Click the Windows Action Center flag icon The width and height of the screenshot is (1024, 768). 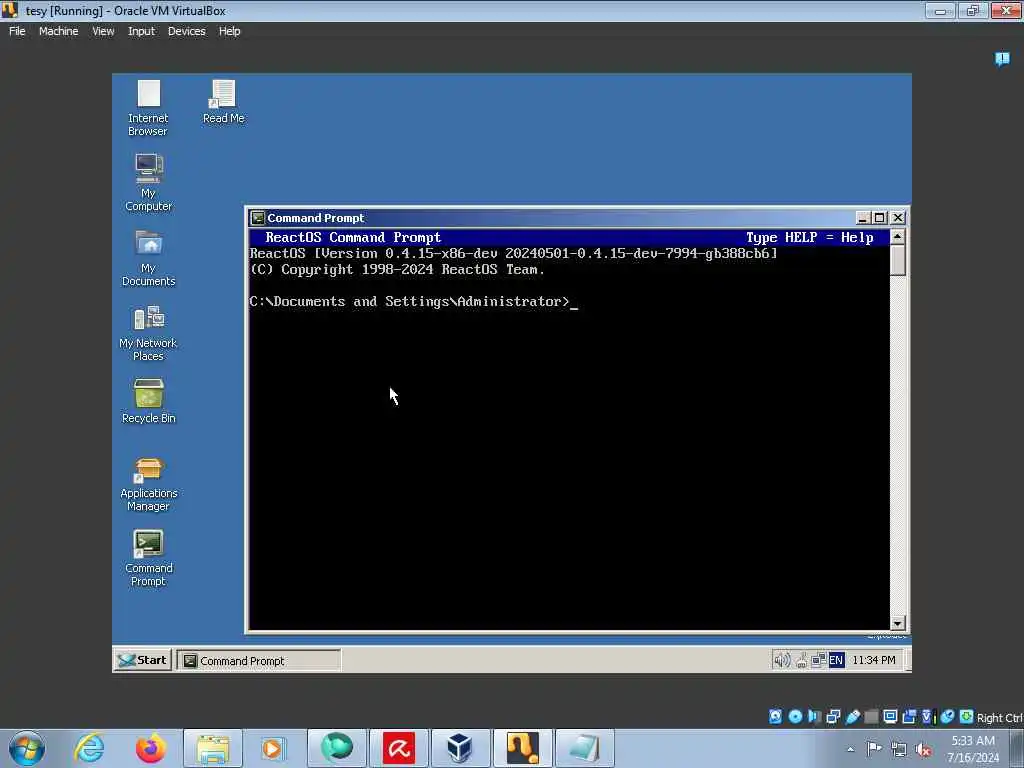tap(874, 748)
